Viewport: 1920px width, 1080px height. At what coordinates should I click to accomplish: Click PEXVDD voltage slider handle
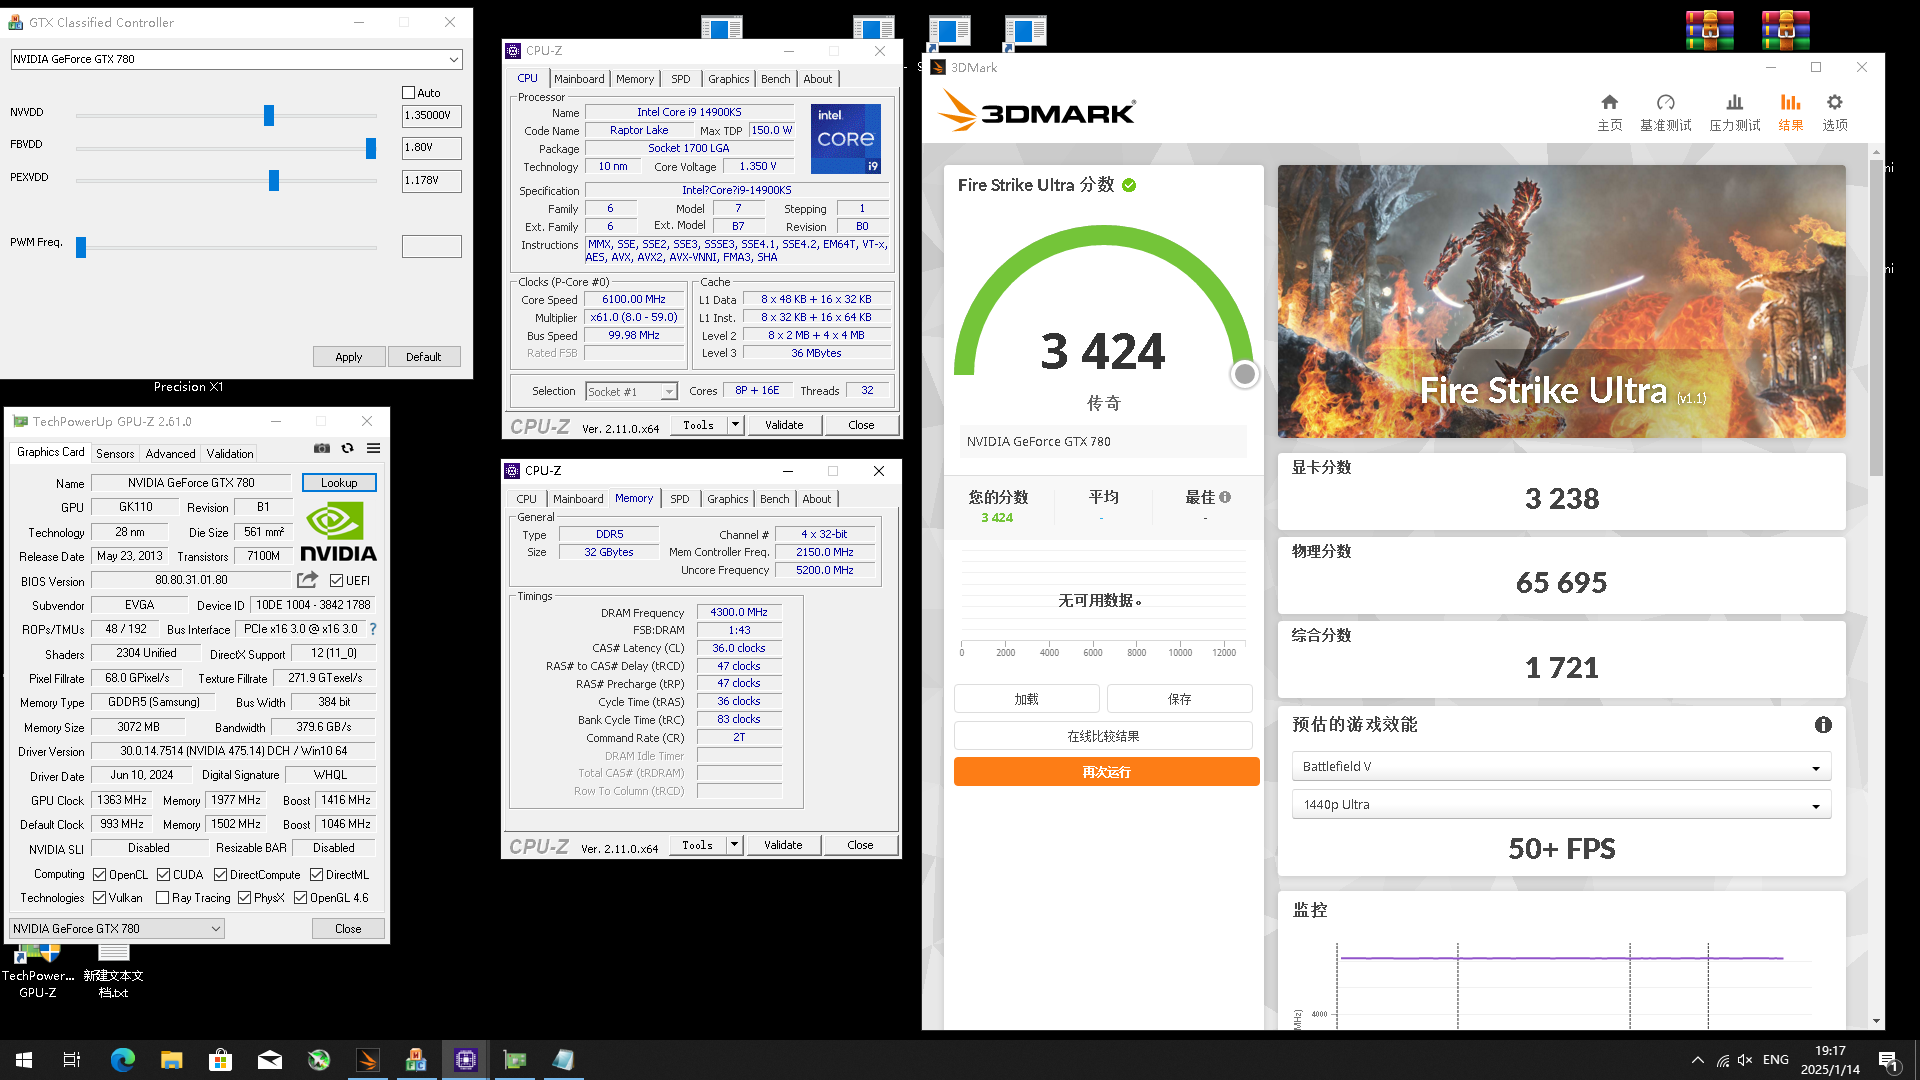pos(273,180)
